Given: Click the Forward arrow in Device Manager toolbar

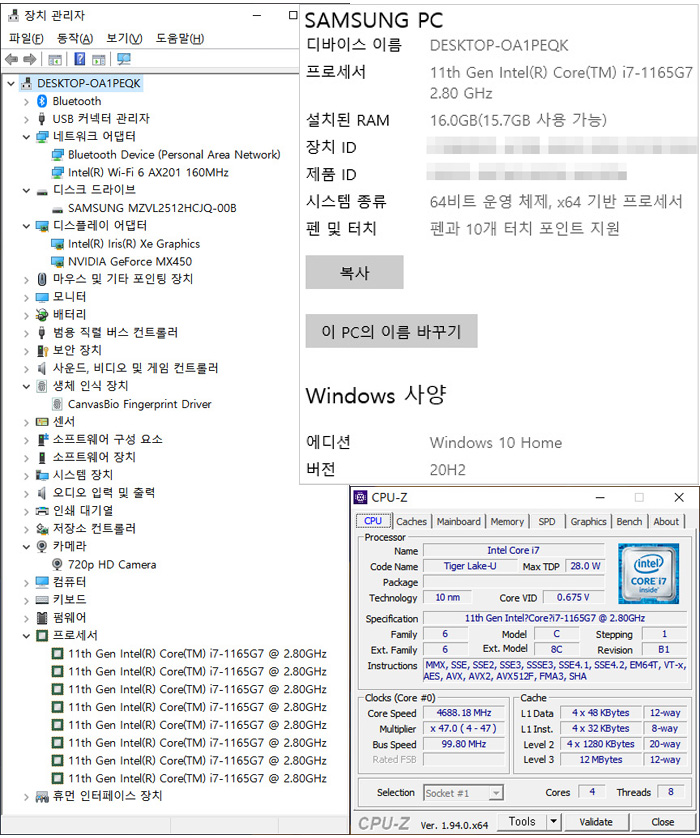Looking at the screenshot, I should coord(30,59).
